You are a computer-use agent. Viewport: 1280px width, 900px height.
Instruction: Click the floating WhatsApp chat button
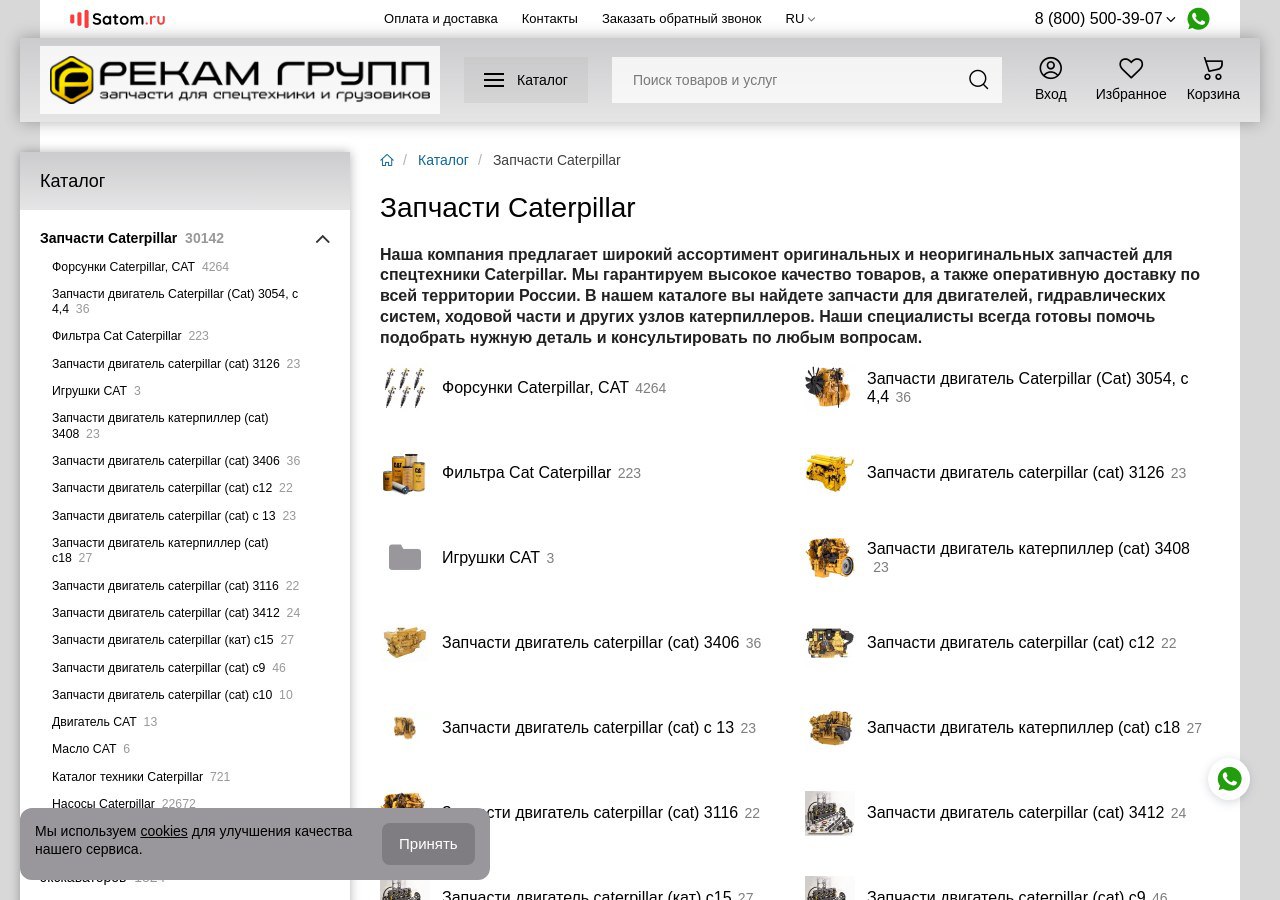point(1229,779)
